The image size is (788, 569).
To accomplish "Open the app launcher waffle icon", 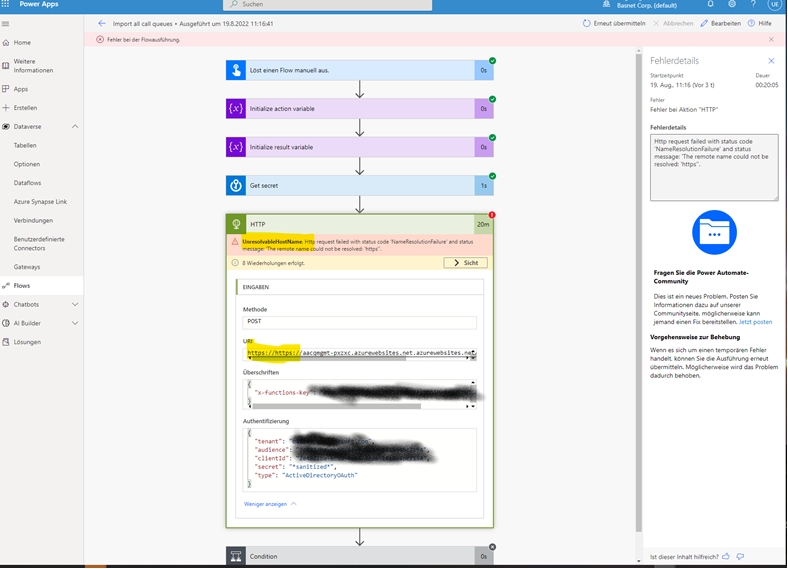I will tap(5, 4).
